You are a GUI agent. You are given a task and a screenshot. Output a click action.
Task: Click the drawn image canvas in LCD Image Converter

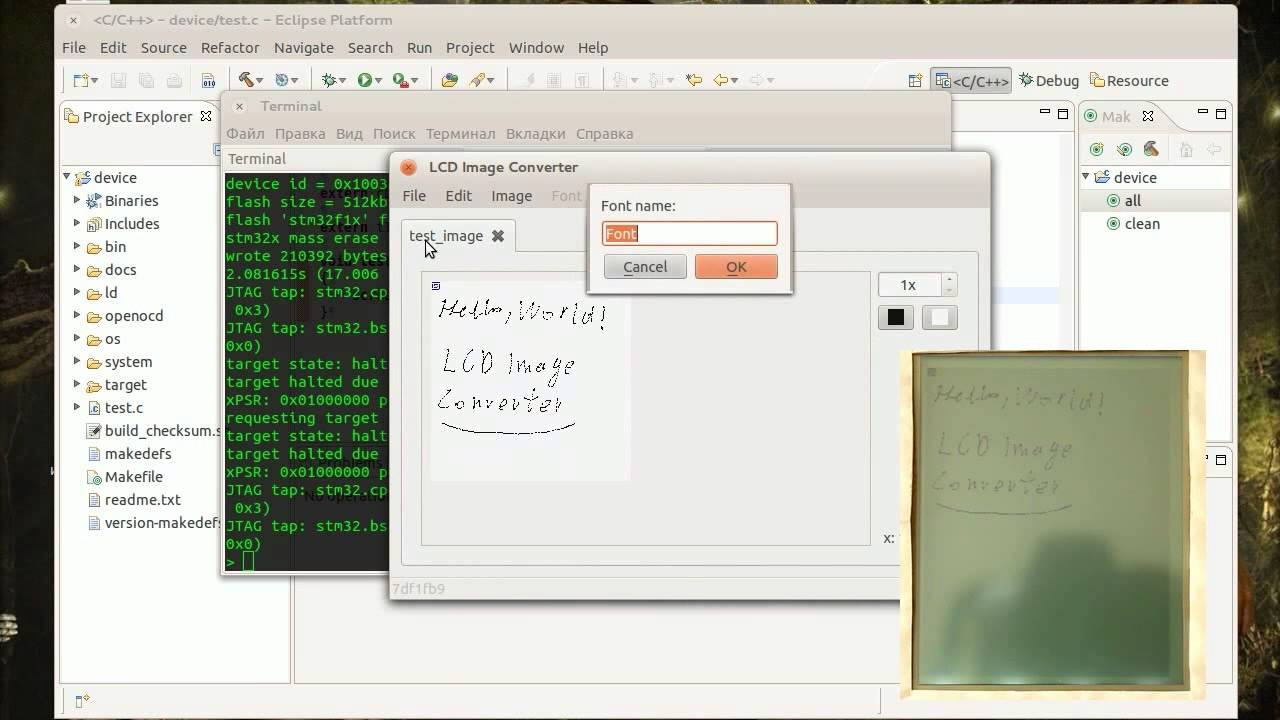click(x=530, y=380)
